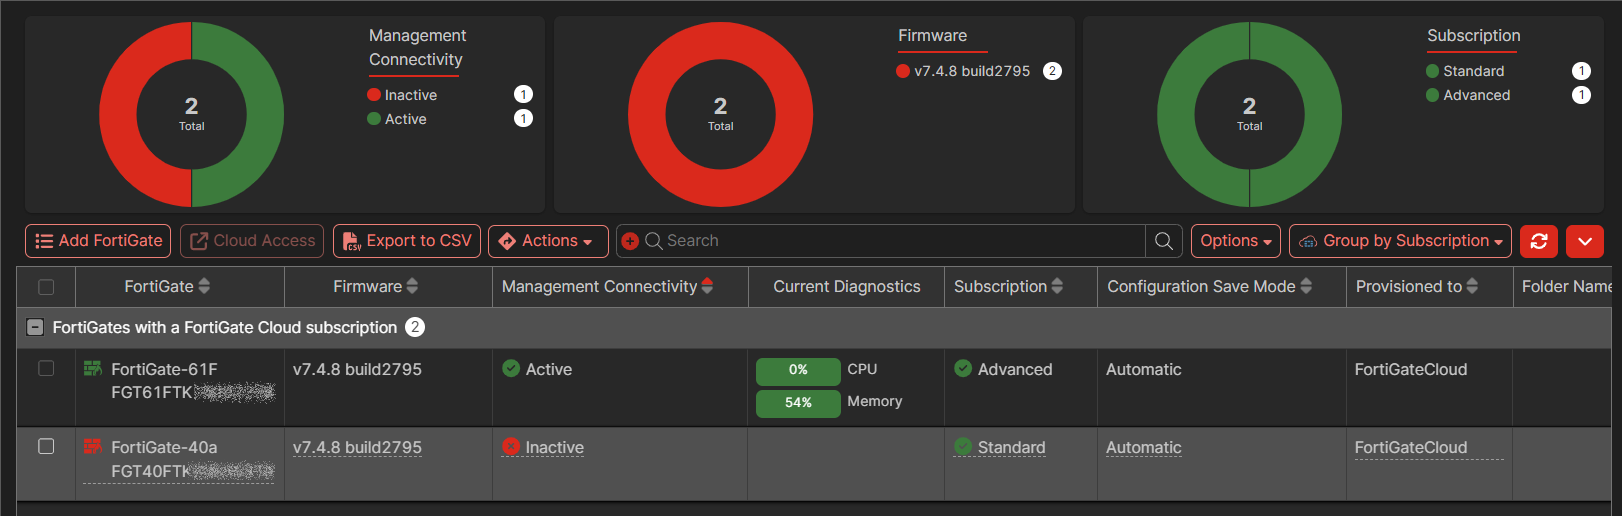
Task: Click the Export to CSV button
Action: (x=406, y=241)
